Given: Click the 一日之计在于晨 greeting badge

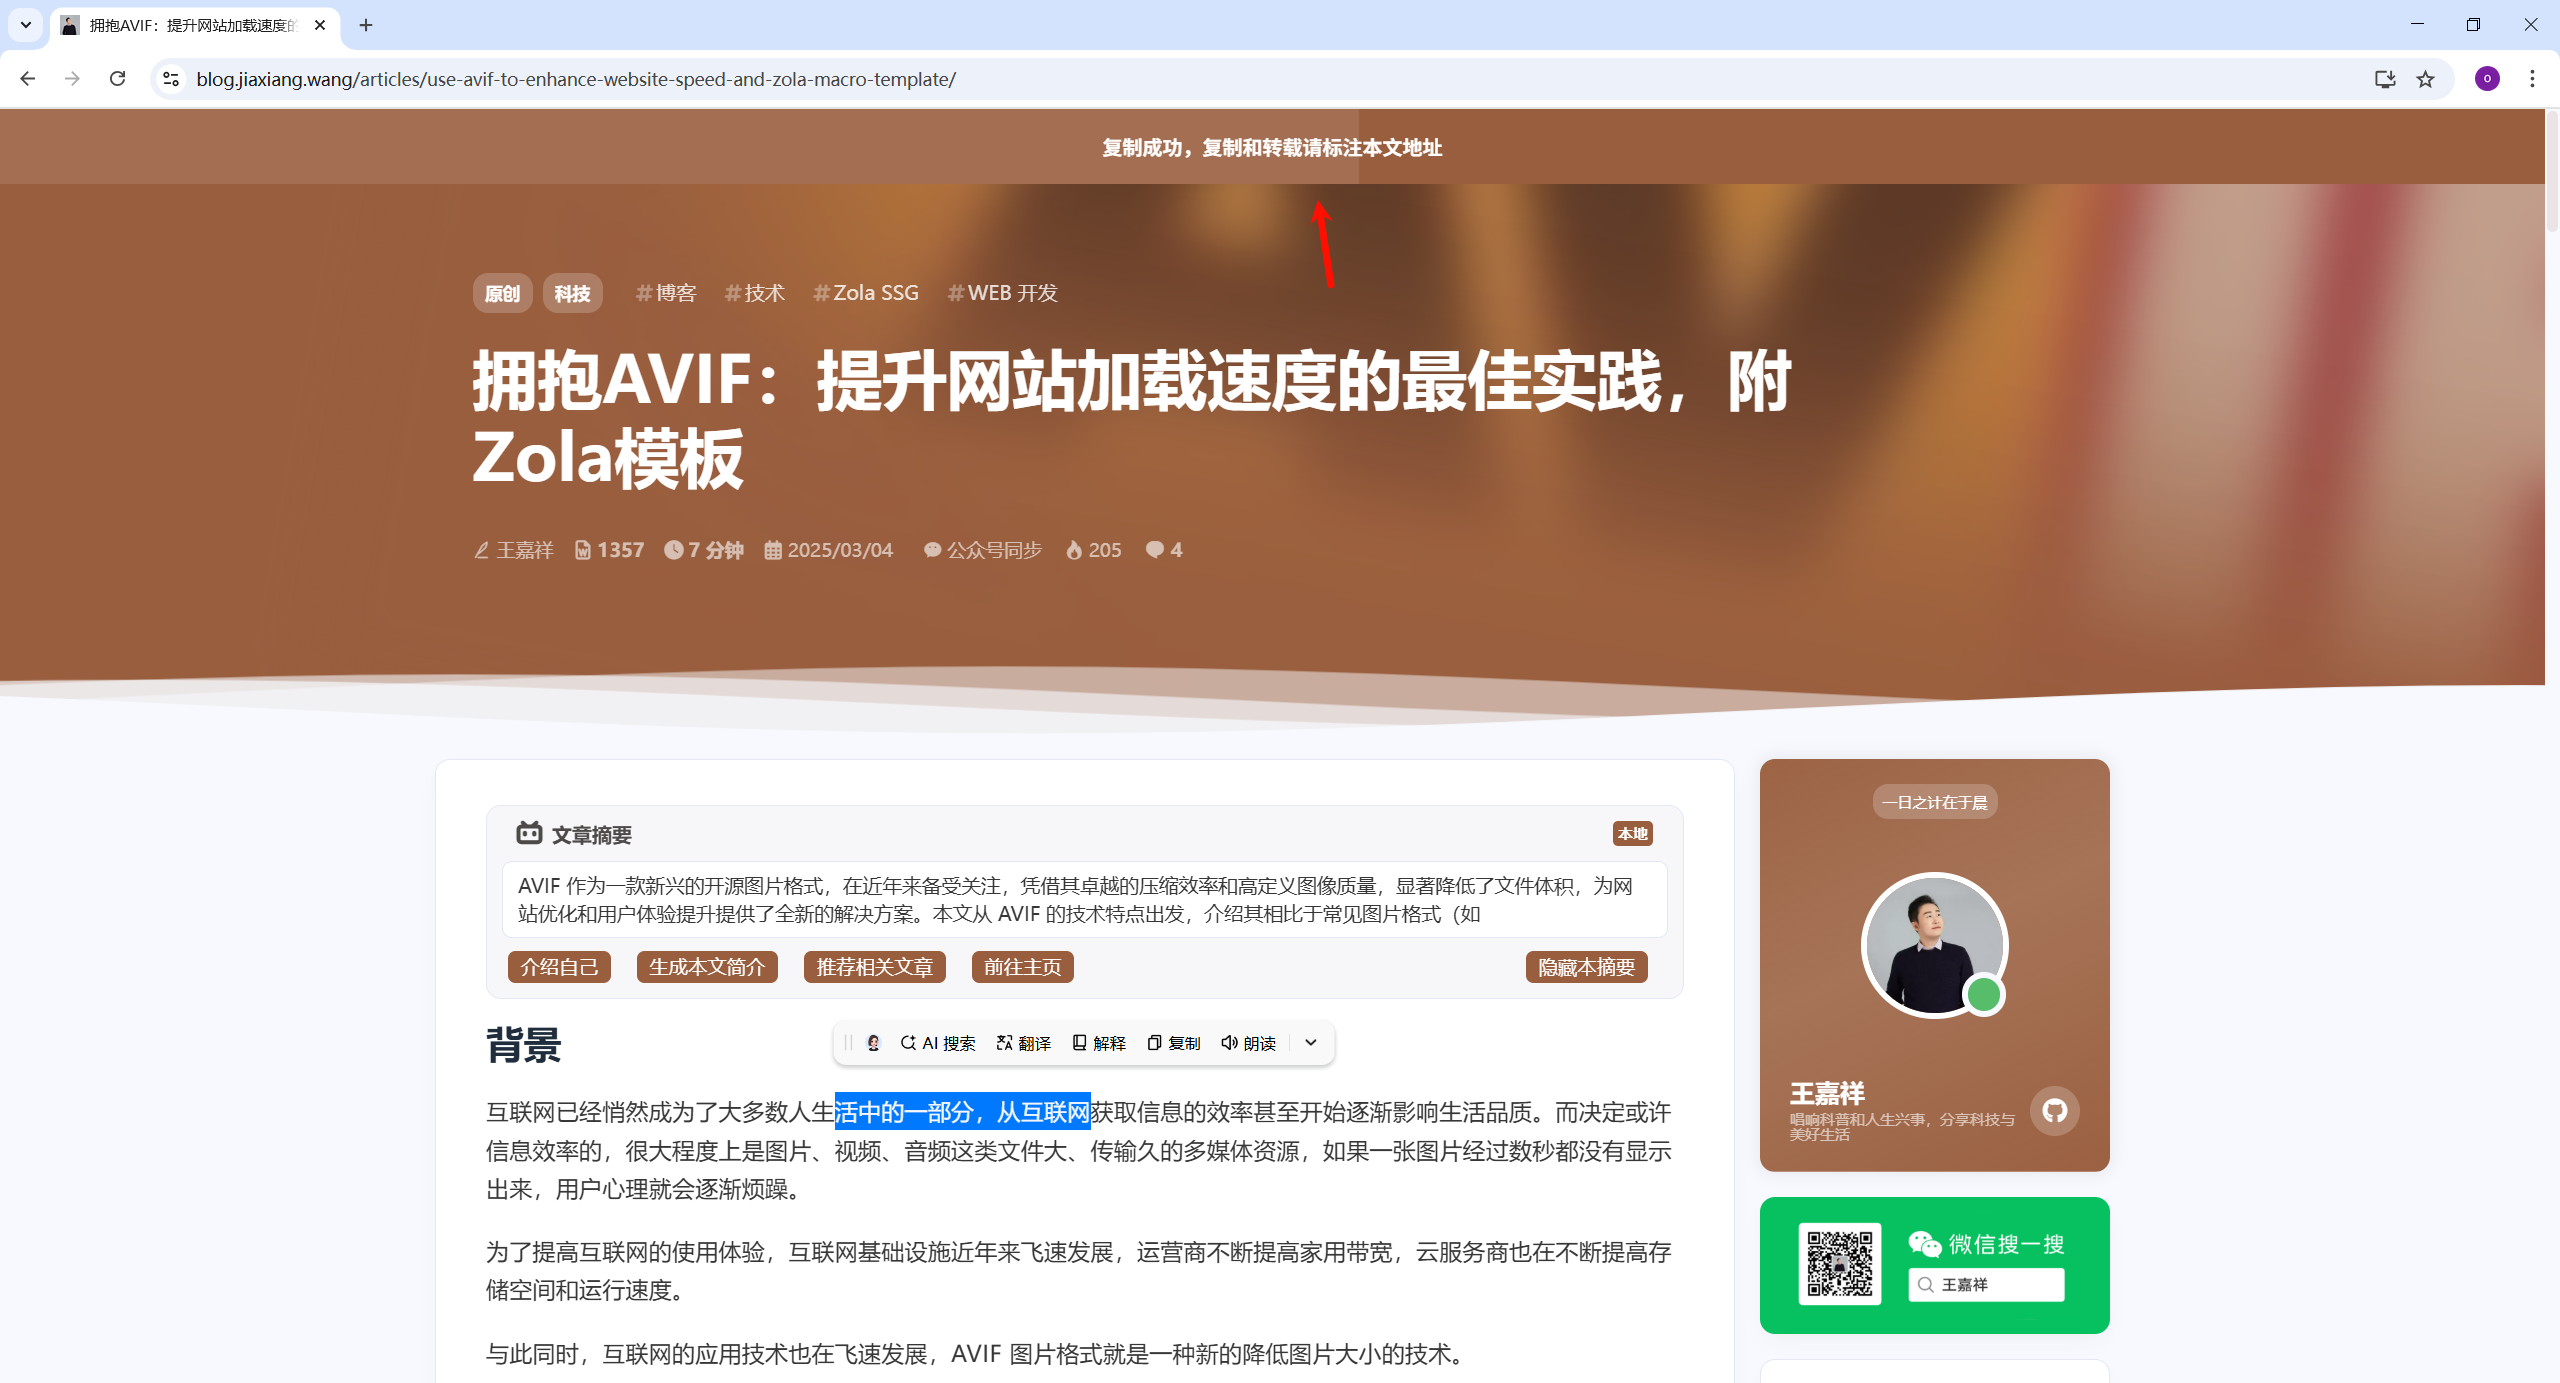Looking at the screenshot, I should tap(1934, 802).
